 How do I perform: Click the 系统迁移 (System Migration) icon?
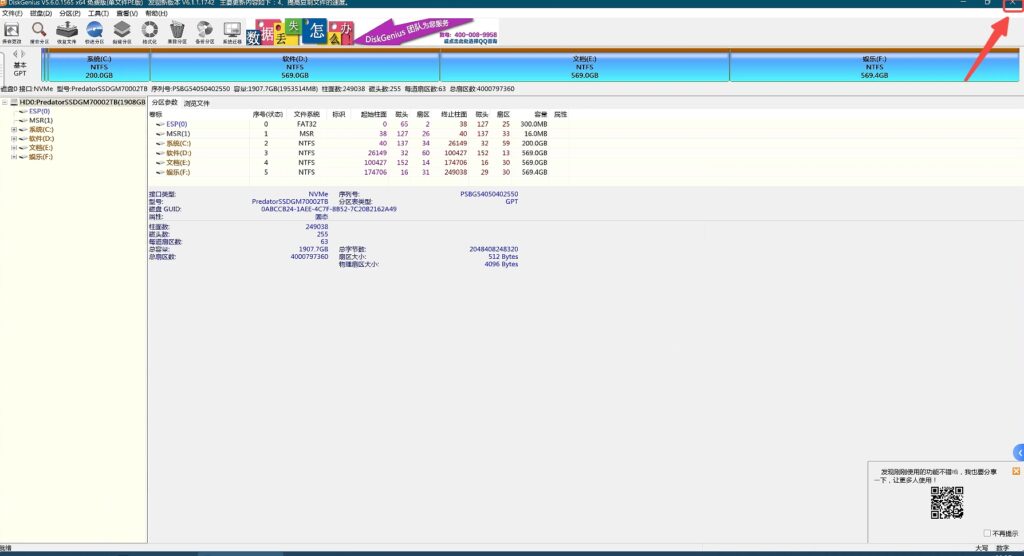(x=232, y=32)
